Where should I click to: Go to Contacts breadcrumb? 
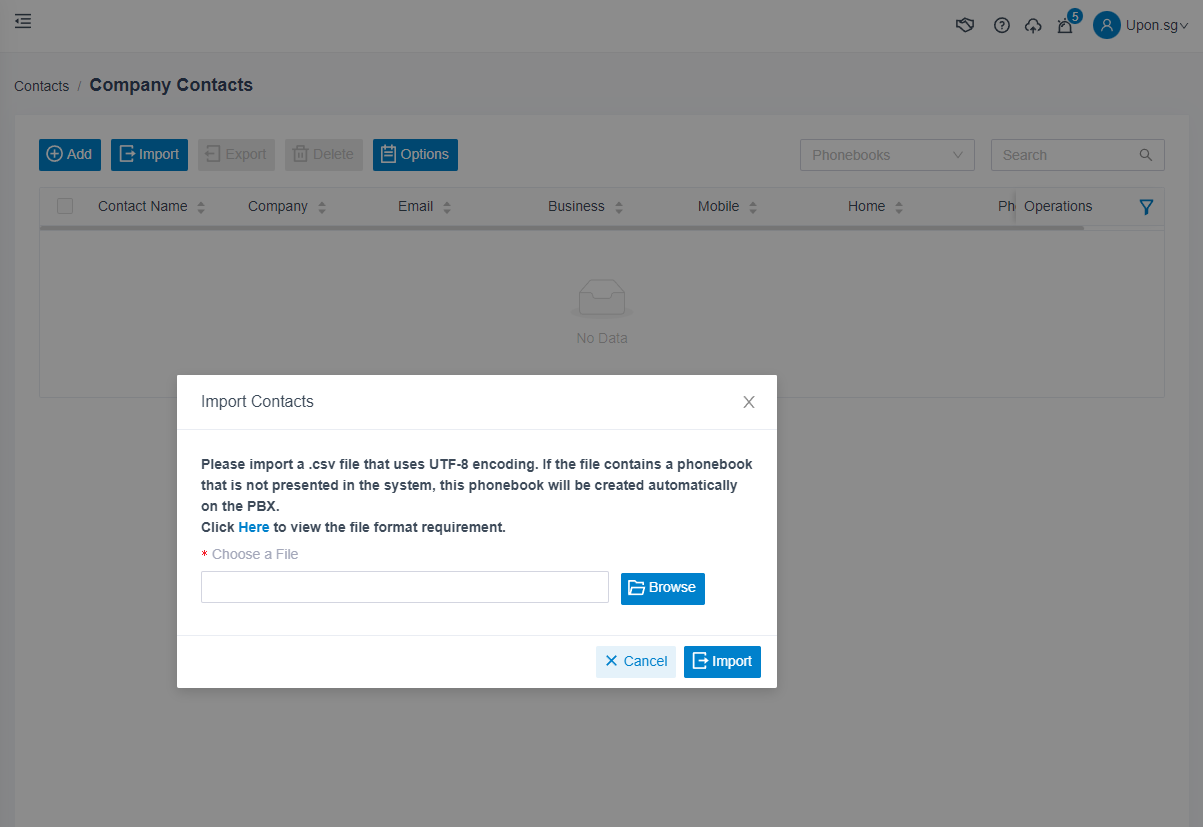coord(41,86)
